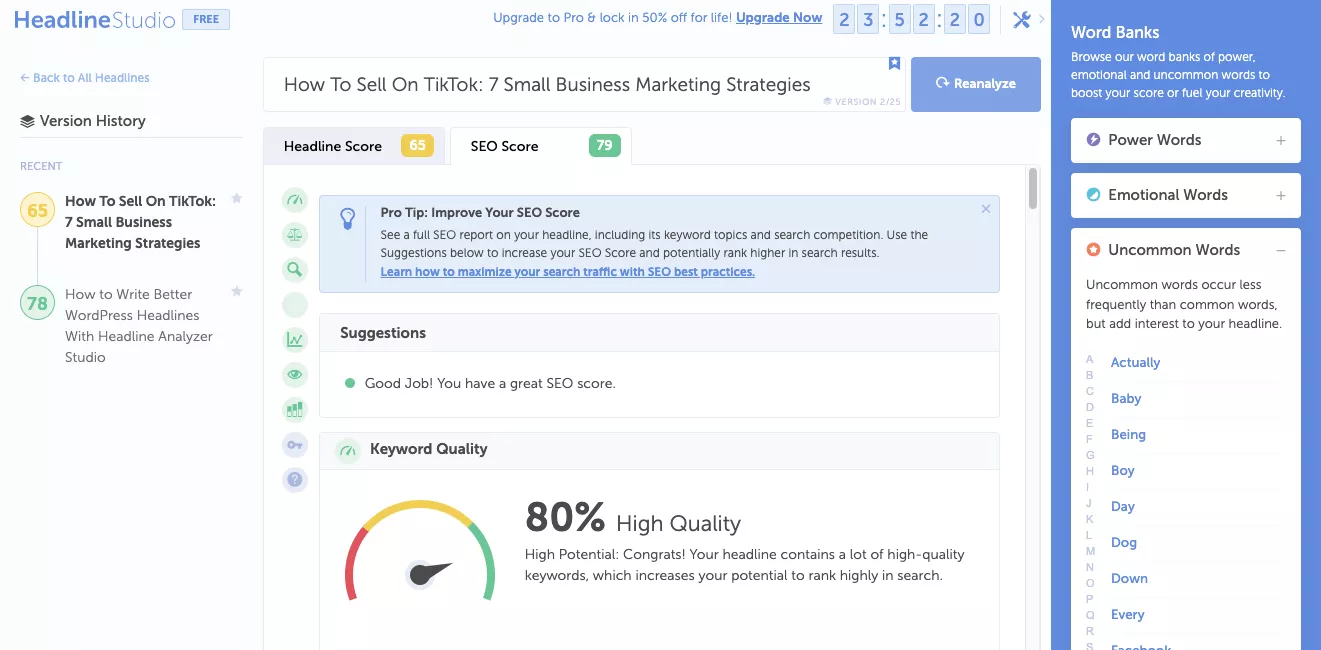Choose the uncommon word Boy
Viewport: 1321px width, 650px height.
tap(1123, 471)
